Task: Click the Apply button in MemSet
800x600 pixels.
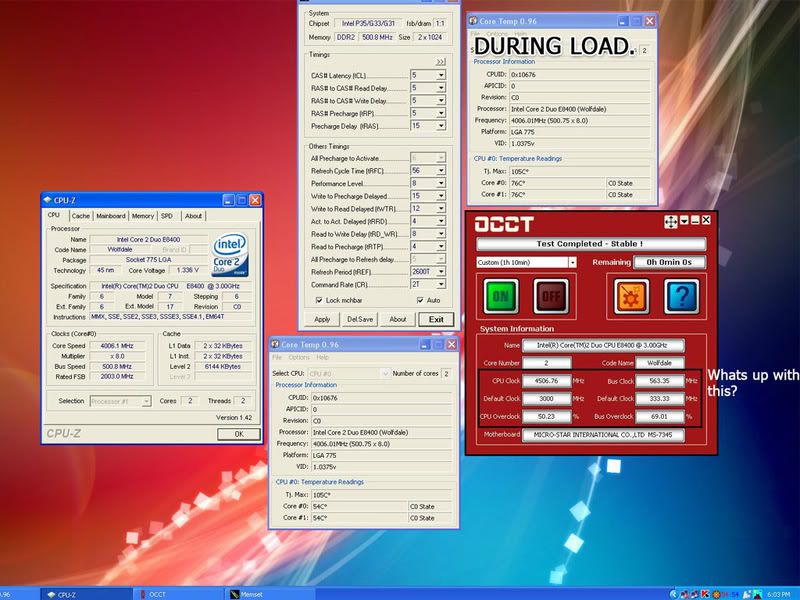Action: pos(322,319)
